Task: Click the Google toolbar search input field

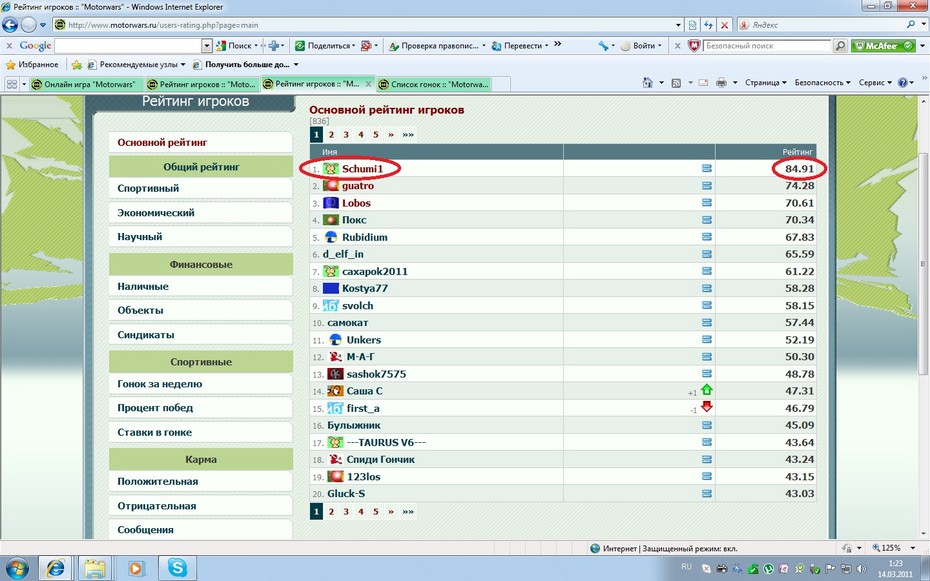Action: click(x=128, y=46)
